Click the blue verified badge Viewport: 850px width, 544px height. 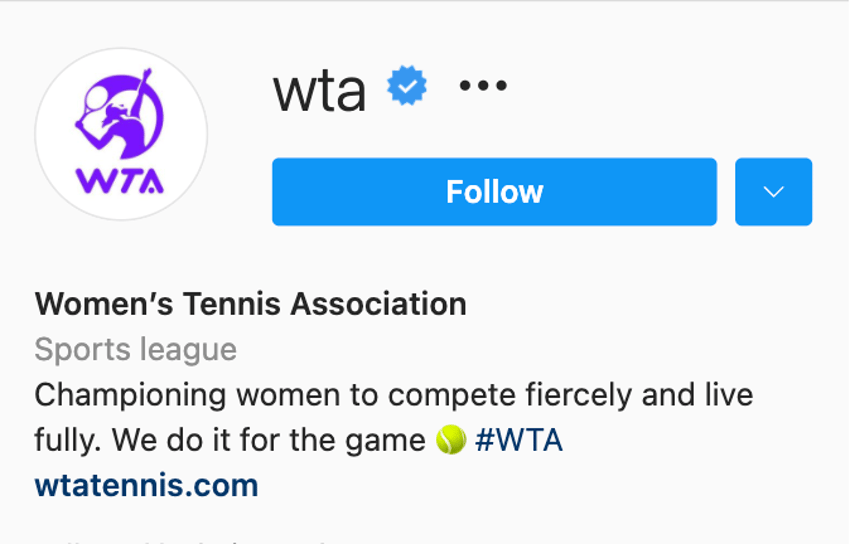(407, 85)
